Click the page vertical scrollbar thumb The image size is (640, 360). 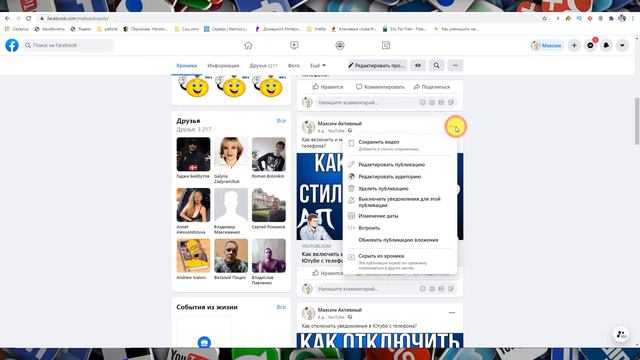637,121
